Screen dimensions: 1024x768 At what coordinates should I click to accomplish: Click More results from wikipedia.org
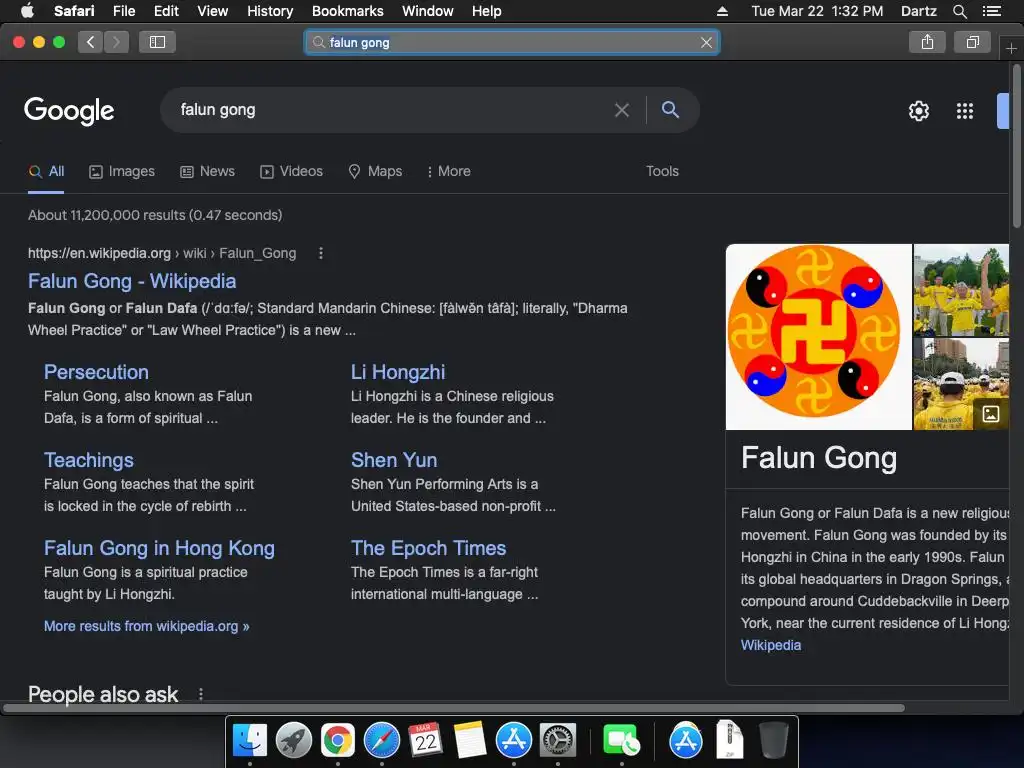(146, 626)
